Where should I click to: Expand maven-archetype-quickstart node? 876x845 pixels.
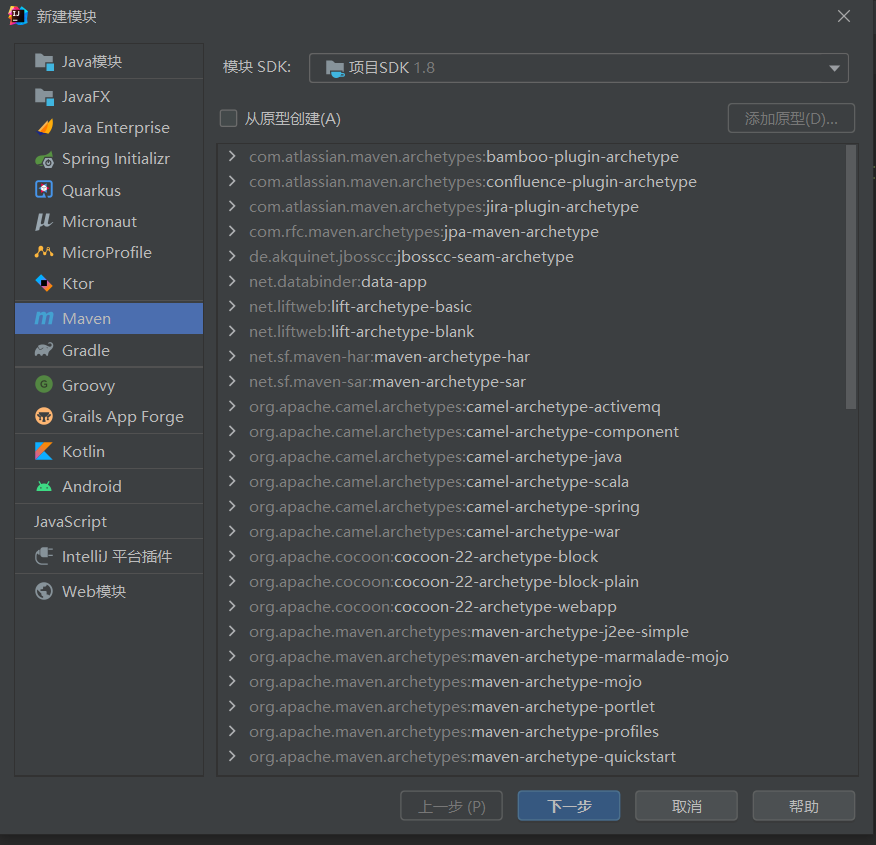(232, 756)
